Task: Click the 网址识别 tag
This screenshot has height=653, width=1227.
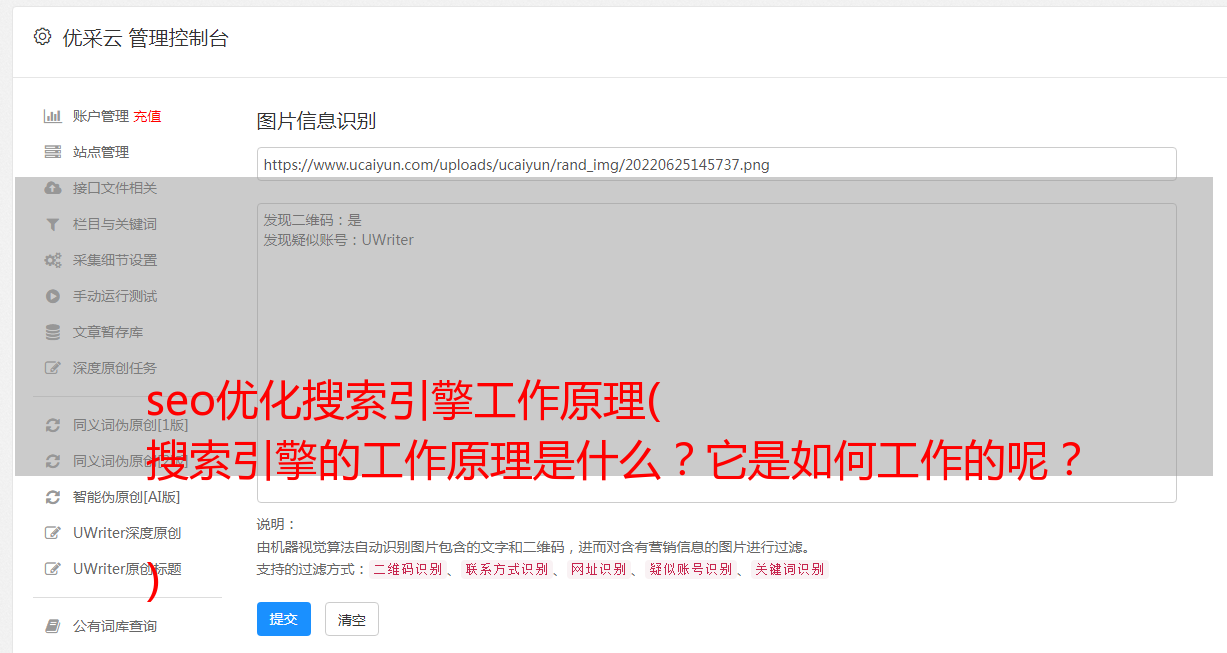Action: click(598, 569)
